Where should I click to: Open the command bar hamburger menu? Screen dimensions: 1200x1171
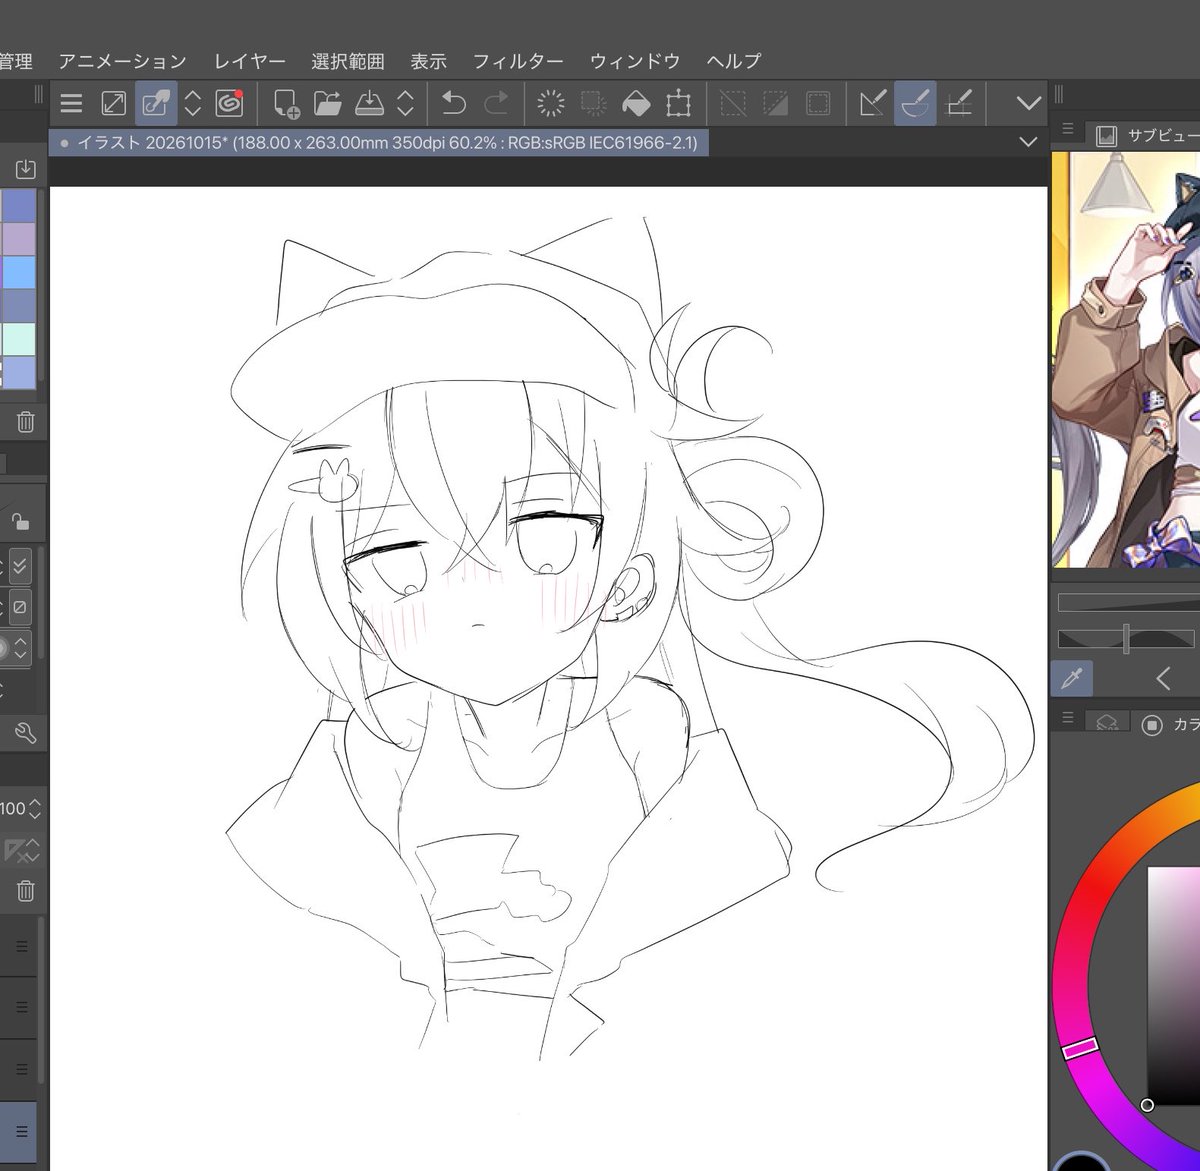pyautogui.click(x=71, y=103)
